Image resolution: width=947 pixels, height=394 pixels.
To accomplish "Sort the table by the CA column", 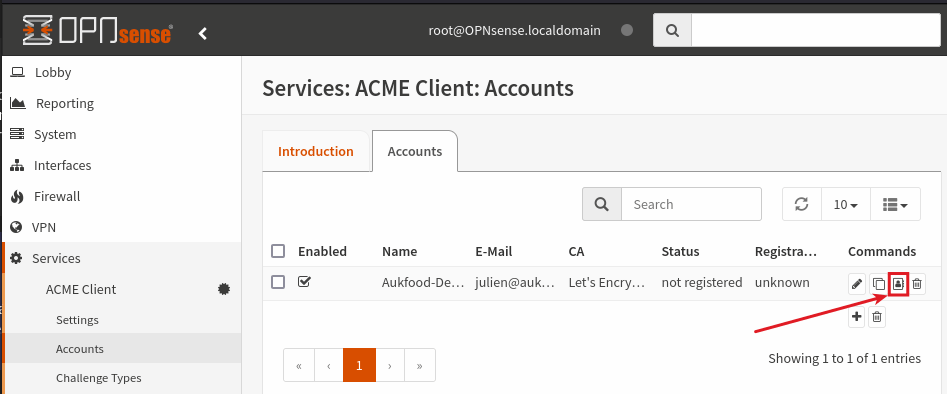I will pos(576,251).
